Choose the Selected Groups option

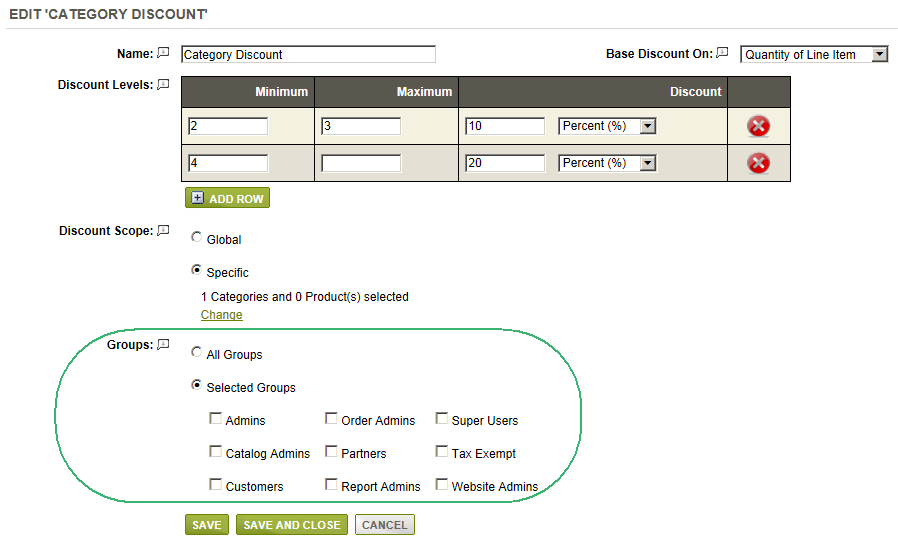coord(196,385)
